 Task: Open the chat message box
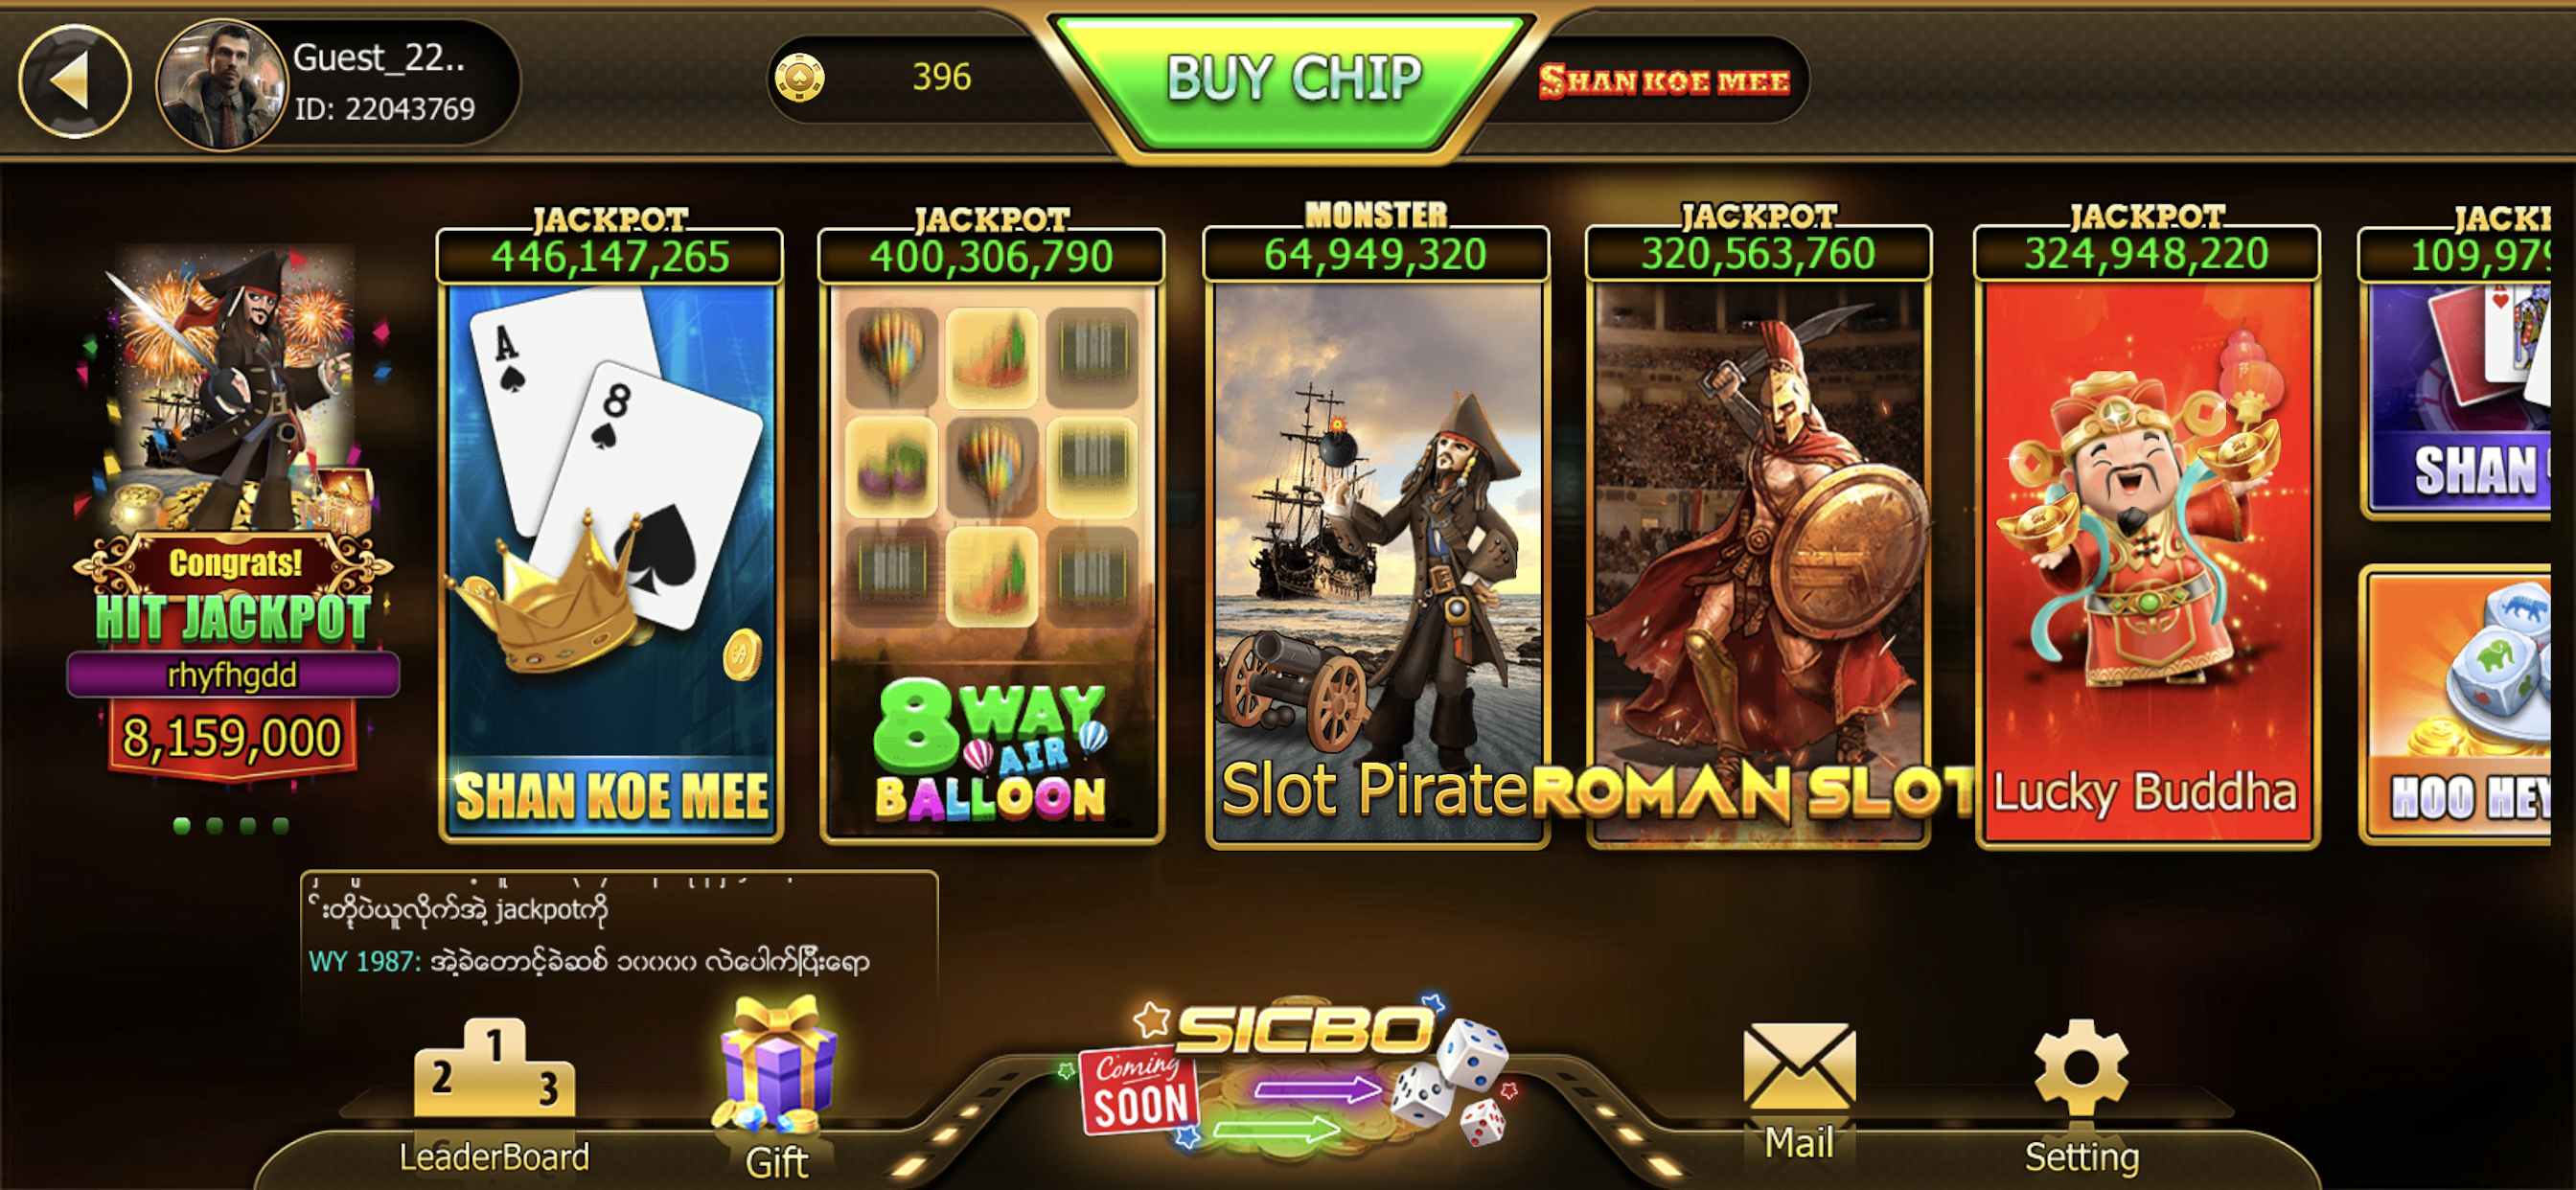pyautogui.click(x=619, y=940)
